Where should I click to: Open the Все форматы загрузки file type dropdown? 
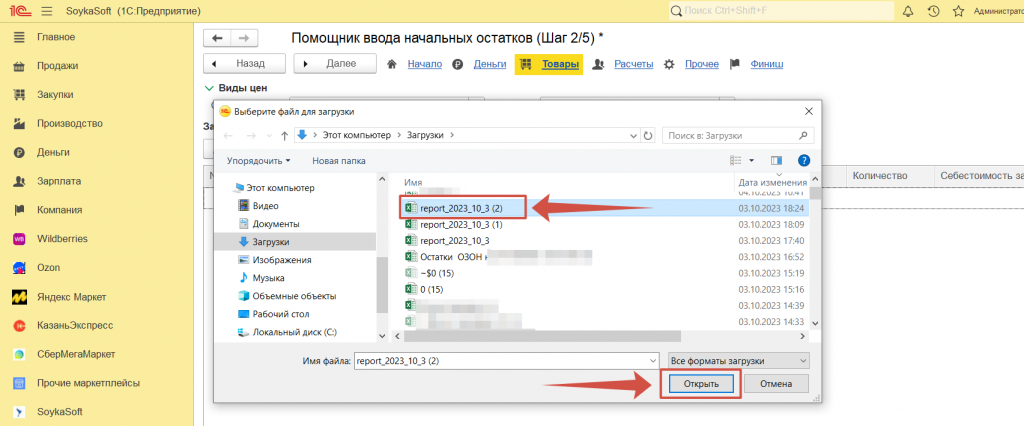[x=737, y=360]
